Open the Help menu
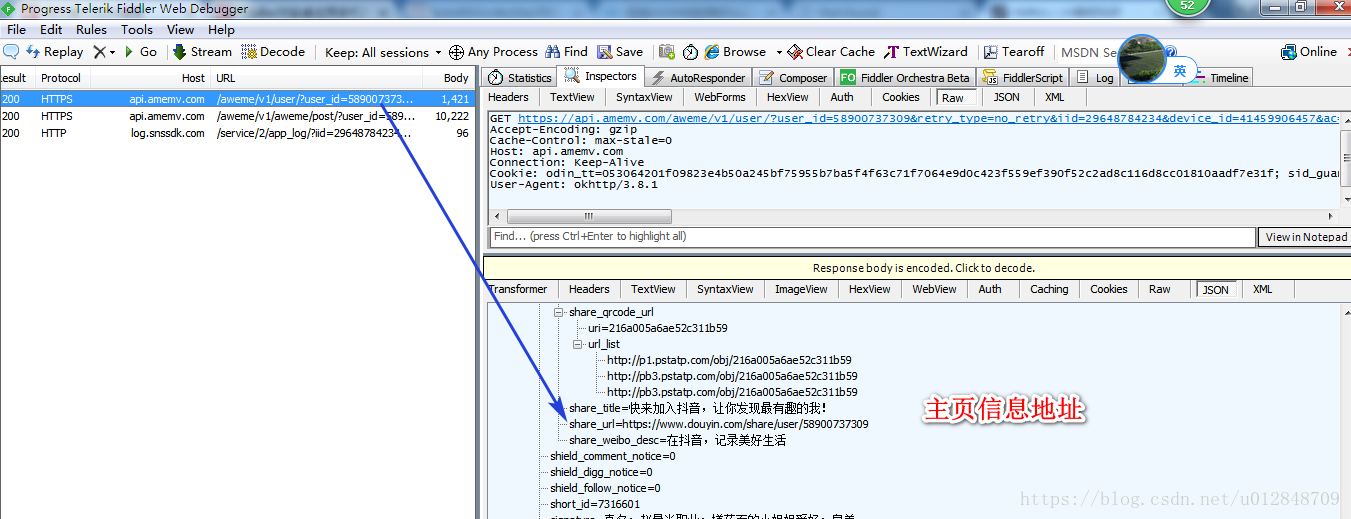 (221, 30)
